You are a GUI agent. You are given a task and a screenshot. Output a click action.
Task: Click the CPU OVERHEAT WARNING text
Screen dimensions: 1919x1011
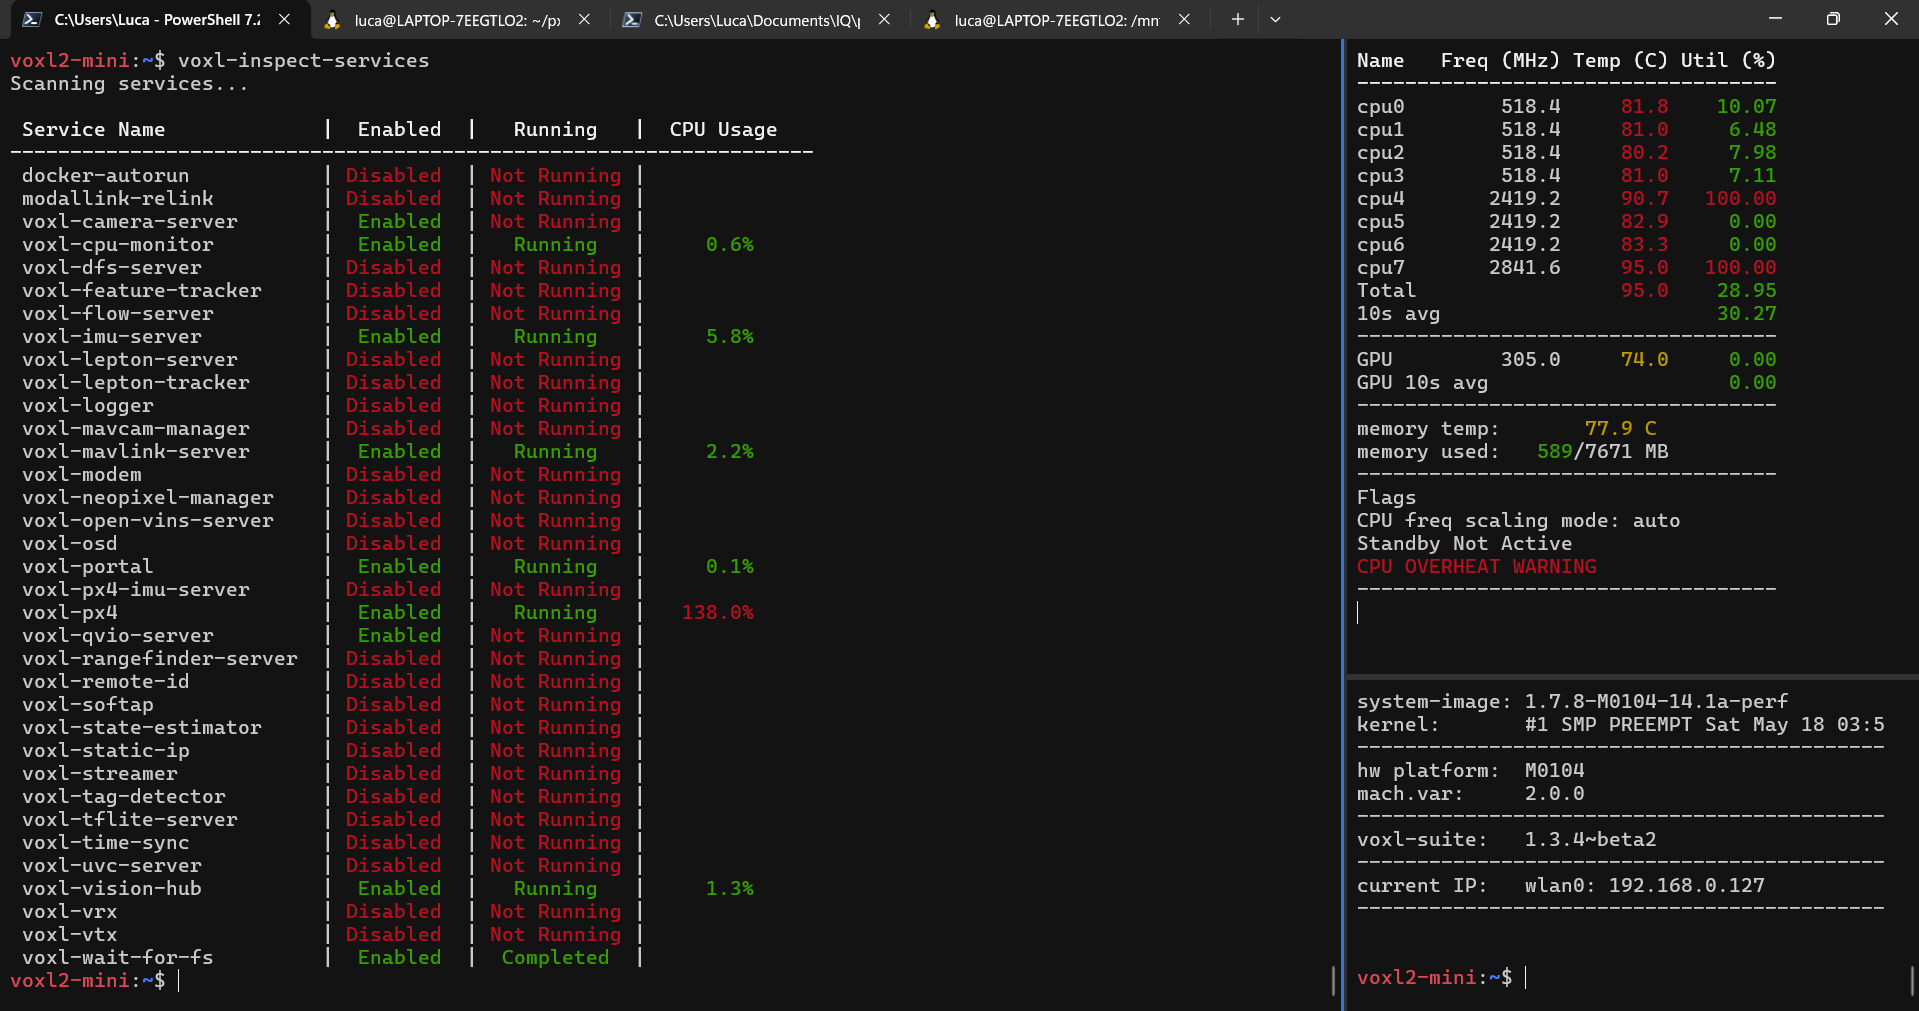click(x=1477, y=567)
